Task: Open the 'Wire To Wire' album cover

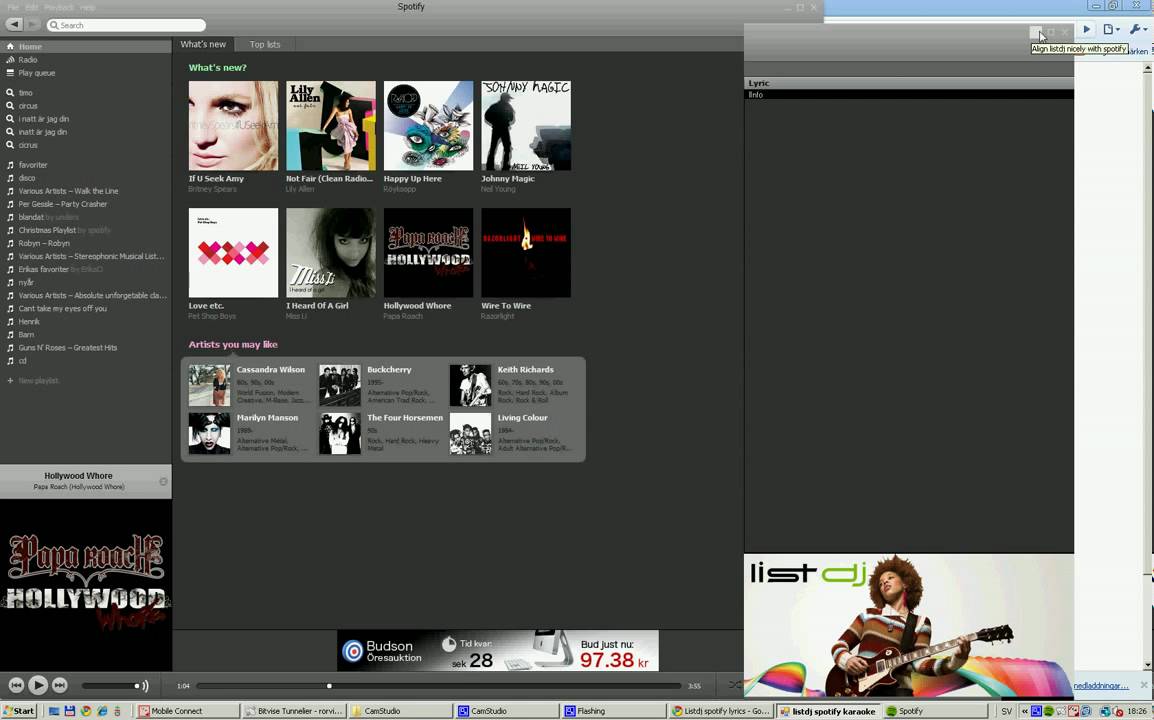Action: point(525,253)
